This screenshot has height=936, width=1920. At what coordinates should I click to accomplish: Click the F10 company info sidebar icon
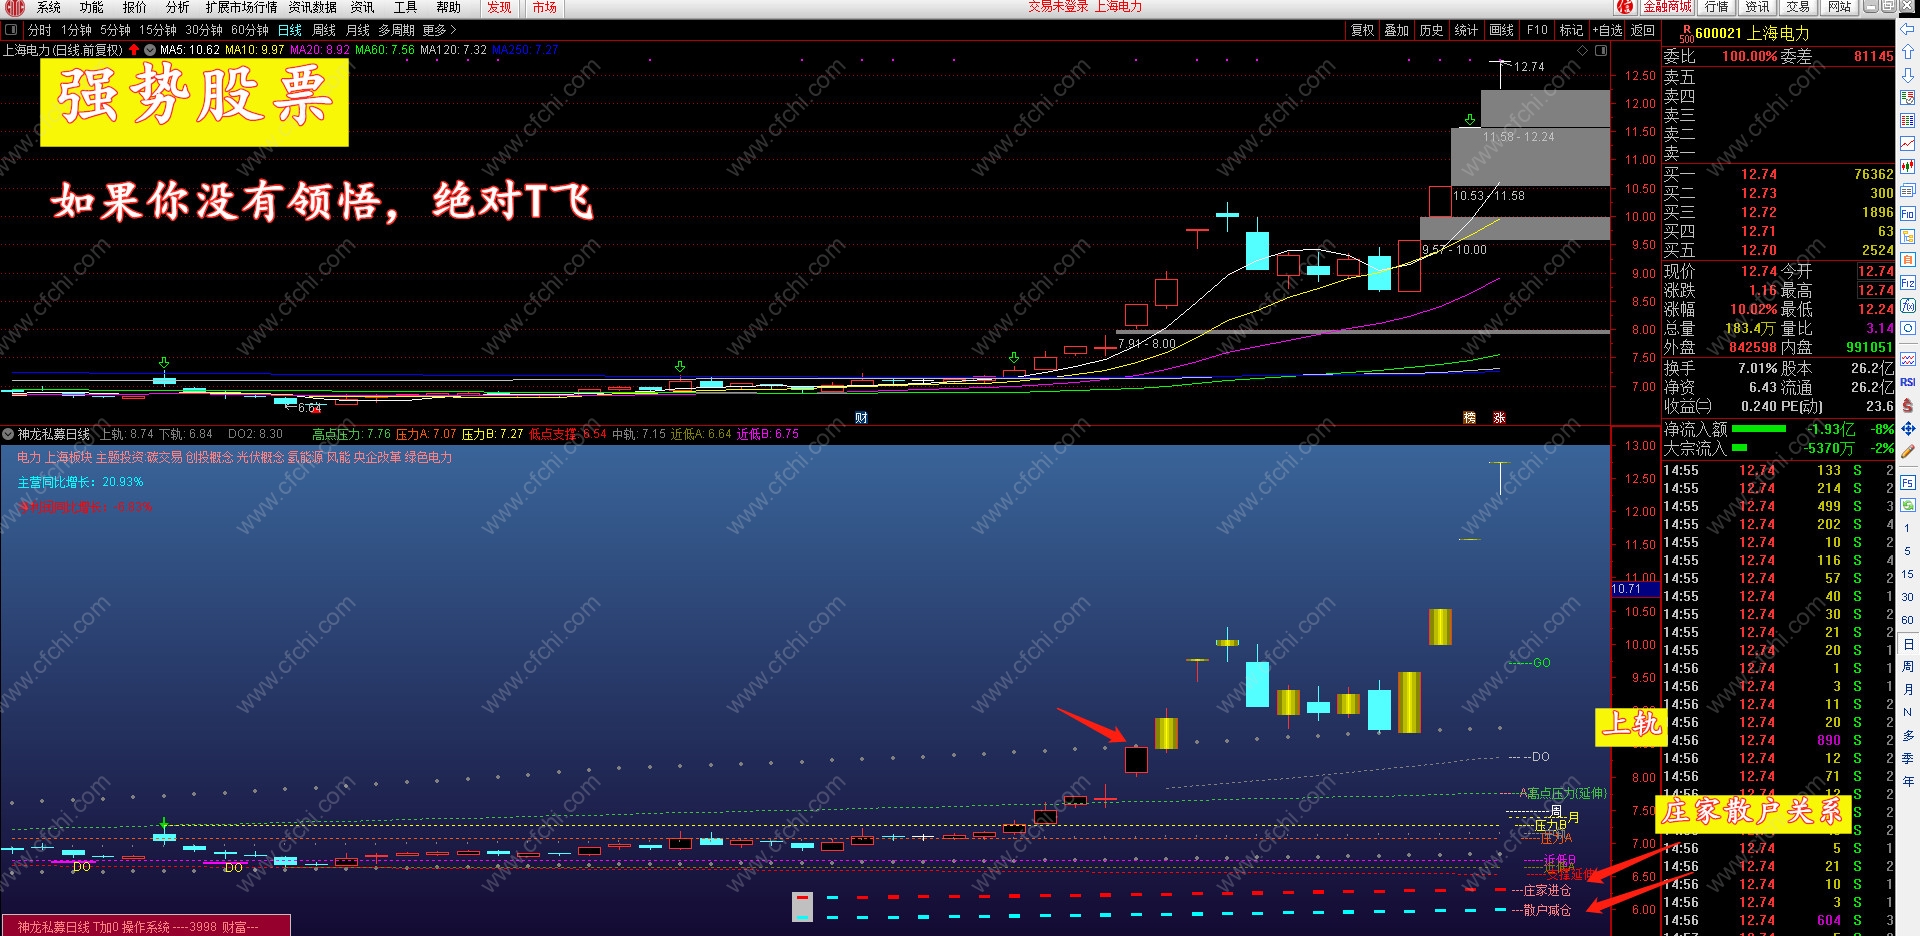[1908, 213]
